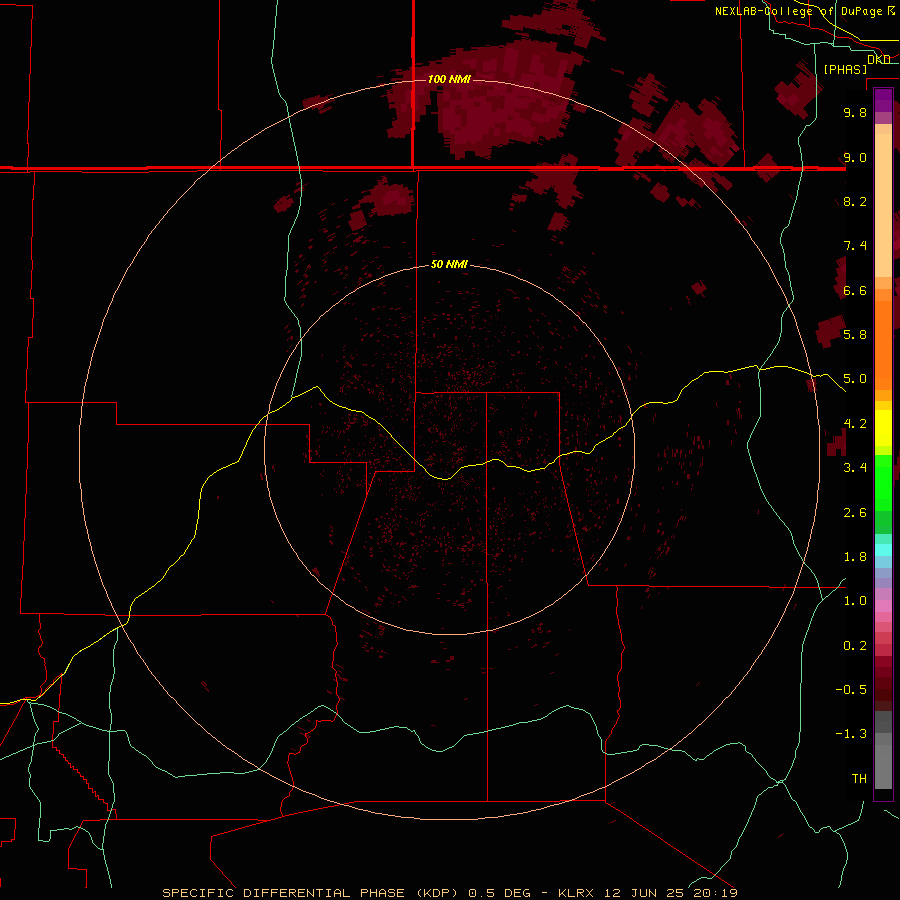Click the -0.5 color scale value
Viewport: 900px width, 900px height.
851,689
